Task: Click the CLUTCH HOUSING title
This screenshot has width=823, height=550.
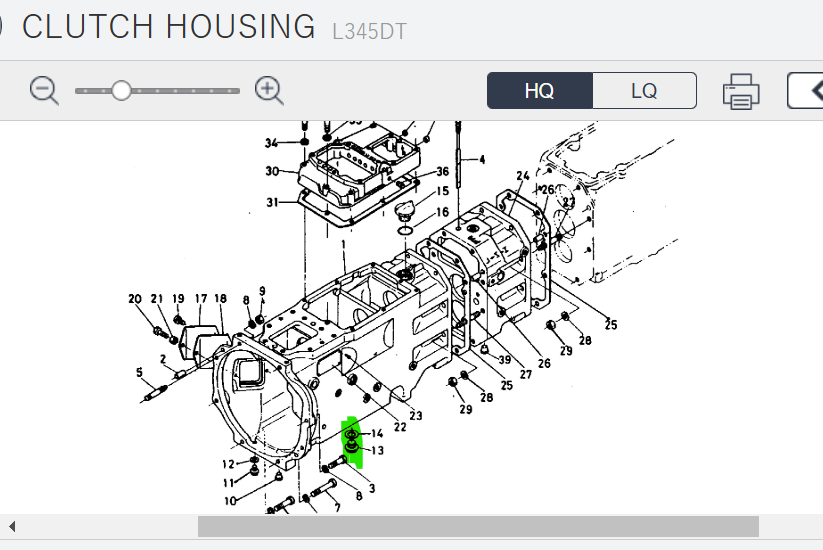Action: click(169, 26)
